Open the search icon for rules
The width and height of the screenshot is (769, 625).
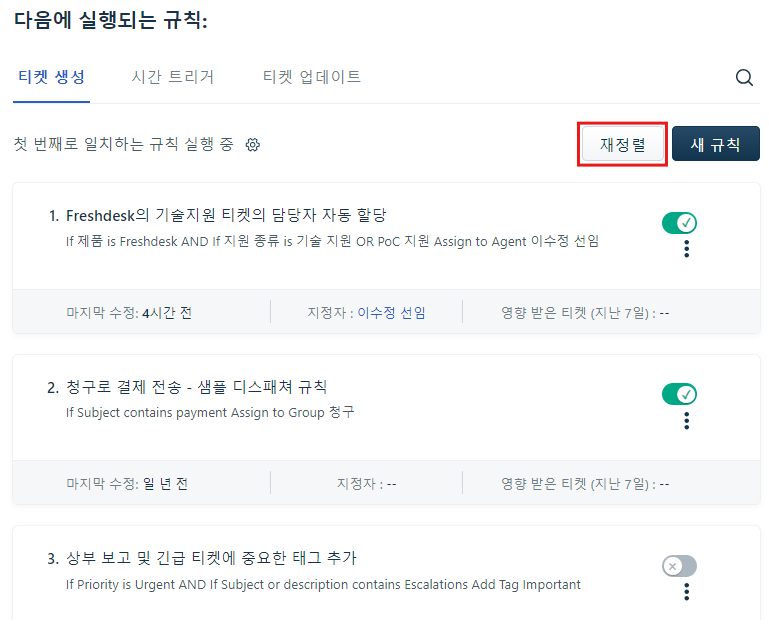pos(744,78)
